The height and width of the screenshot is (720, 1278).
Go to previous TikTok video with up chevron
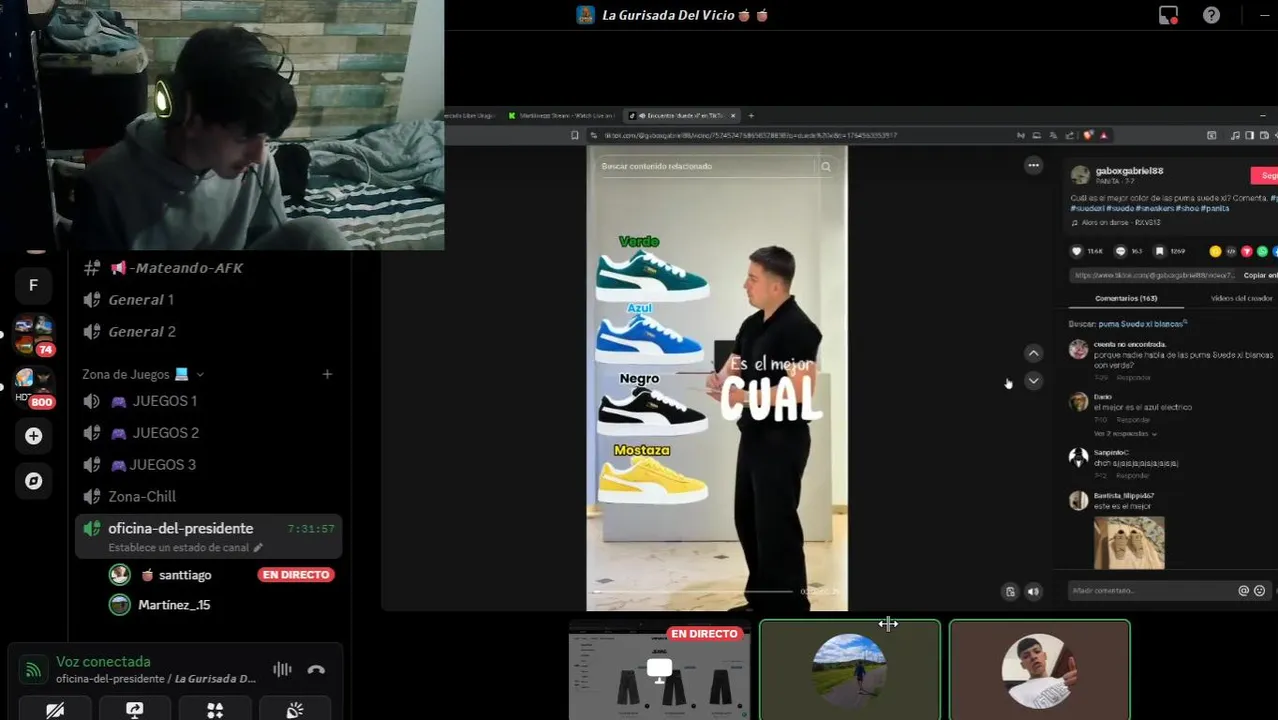pos(1034,353)
